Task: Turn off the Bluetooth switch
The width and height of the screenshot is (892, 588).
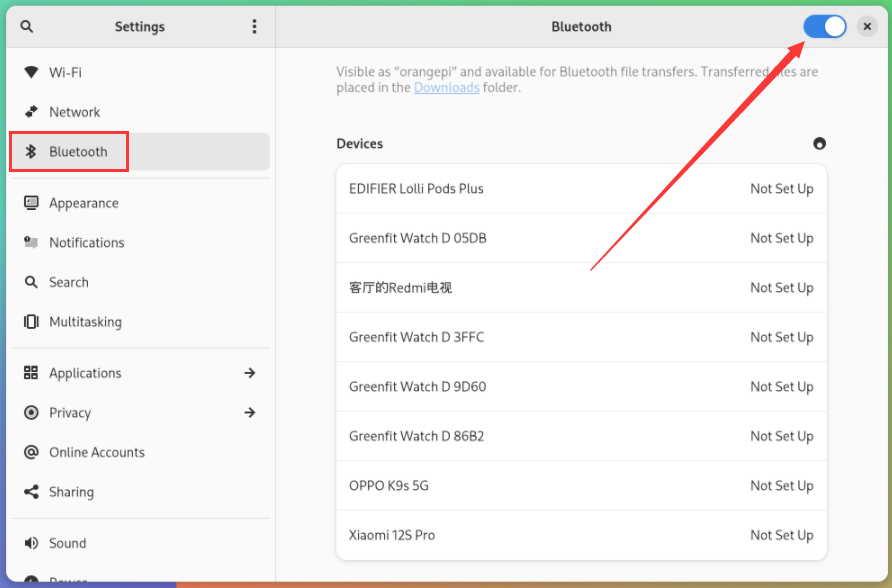Action: [824, 27]
